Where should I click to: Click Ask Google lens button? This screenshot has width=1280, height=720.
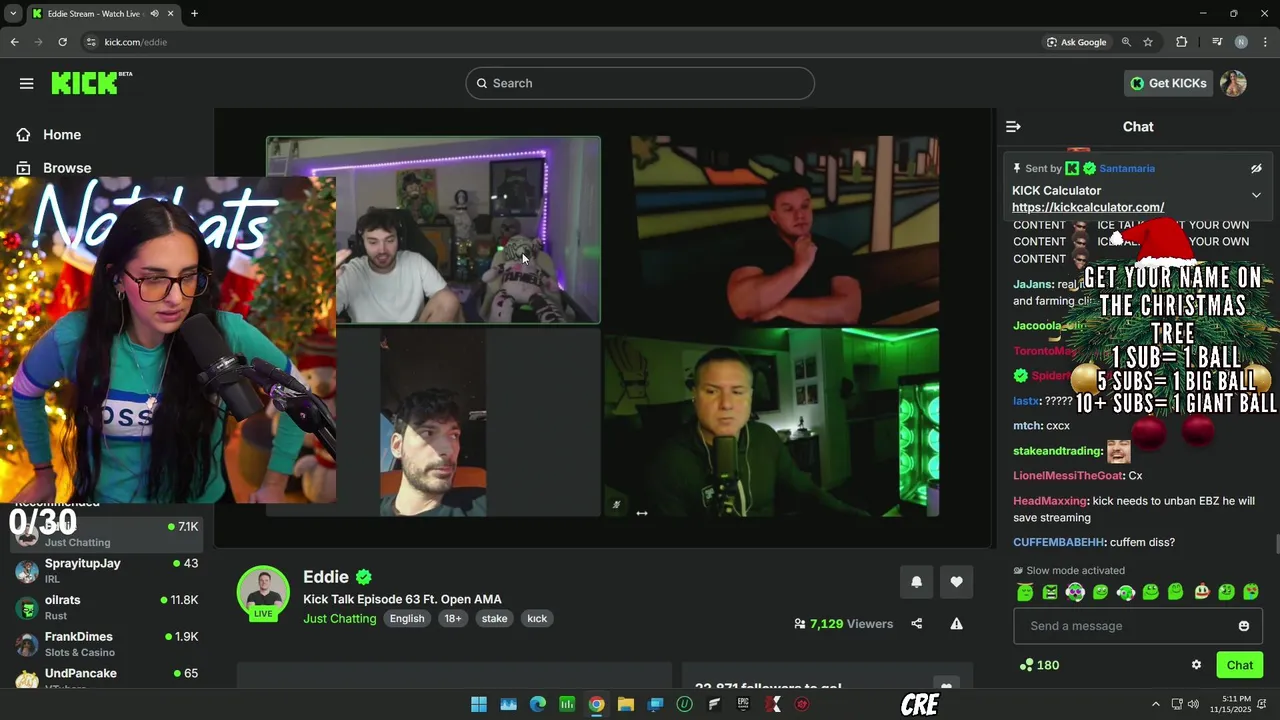[1076, 42]
